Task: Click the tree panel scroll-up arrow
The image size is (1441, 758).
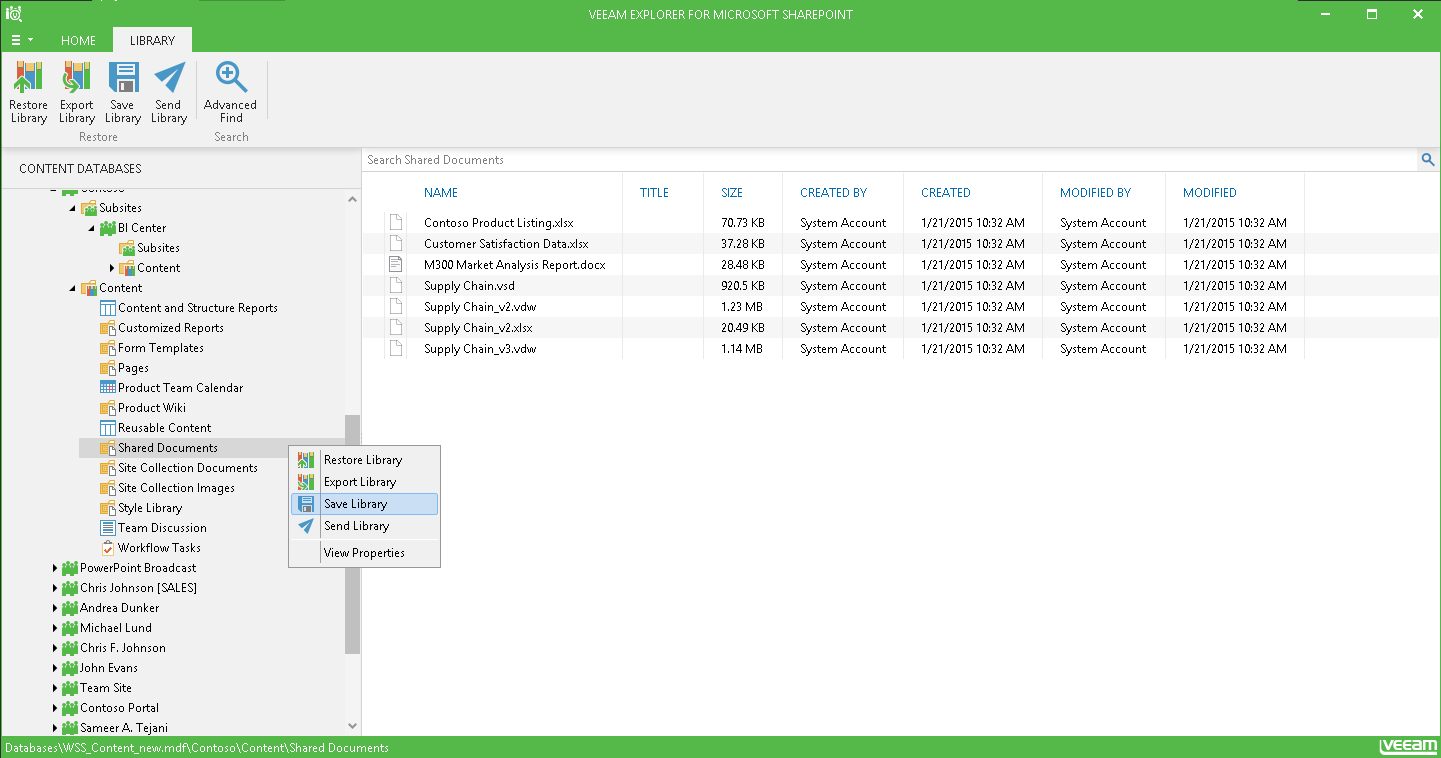Action: [x=352, y=199]
